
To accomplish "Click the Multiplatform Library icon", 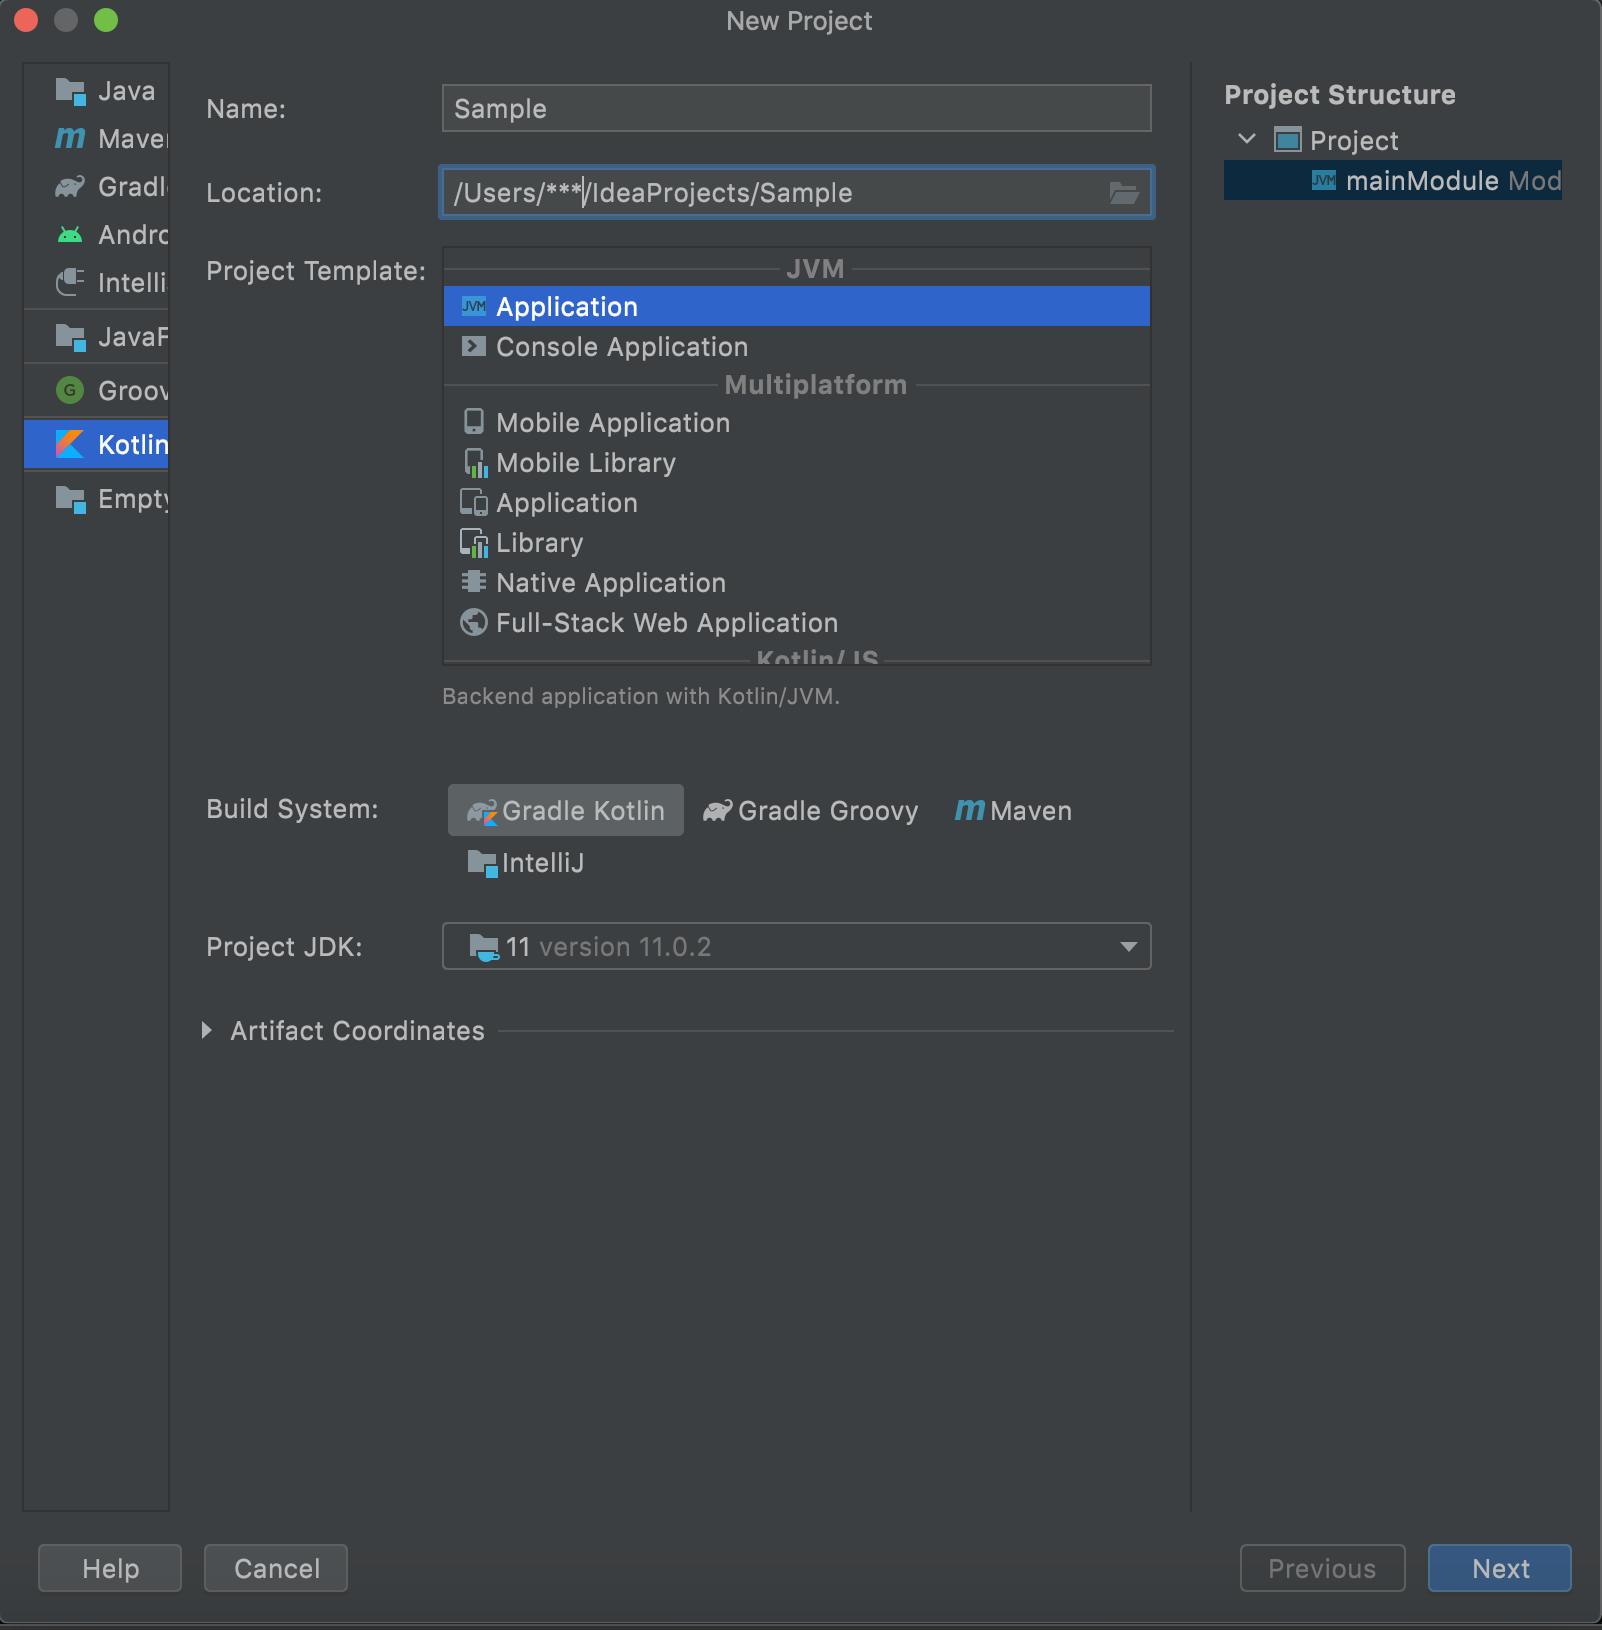I will click(x=474, y=542).
